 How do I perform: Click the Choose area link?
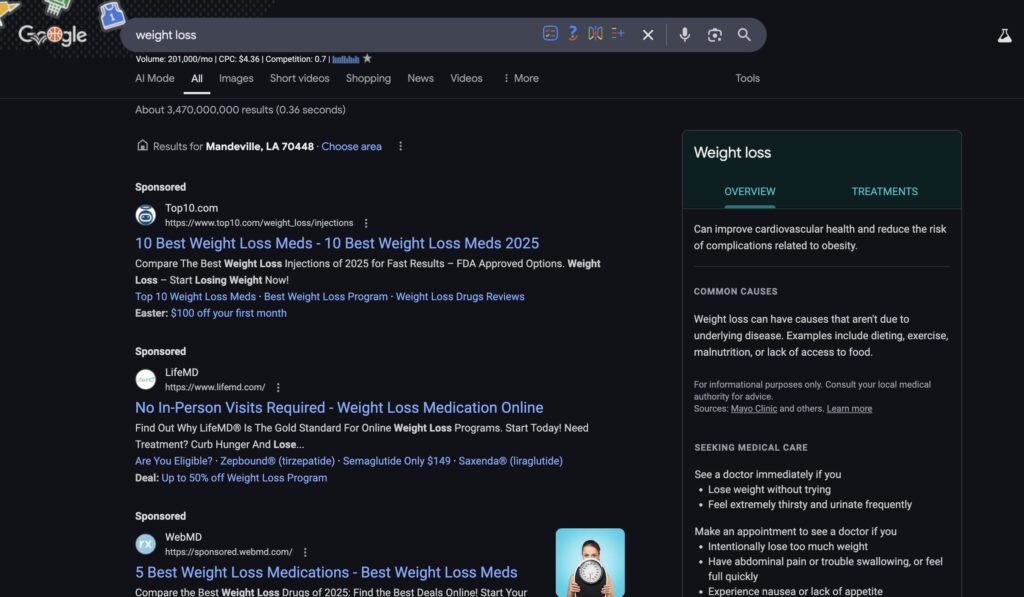click(351, 146)
